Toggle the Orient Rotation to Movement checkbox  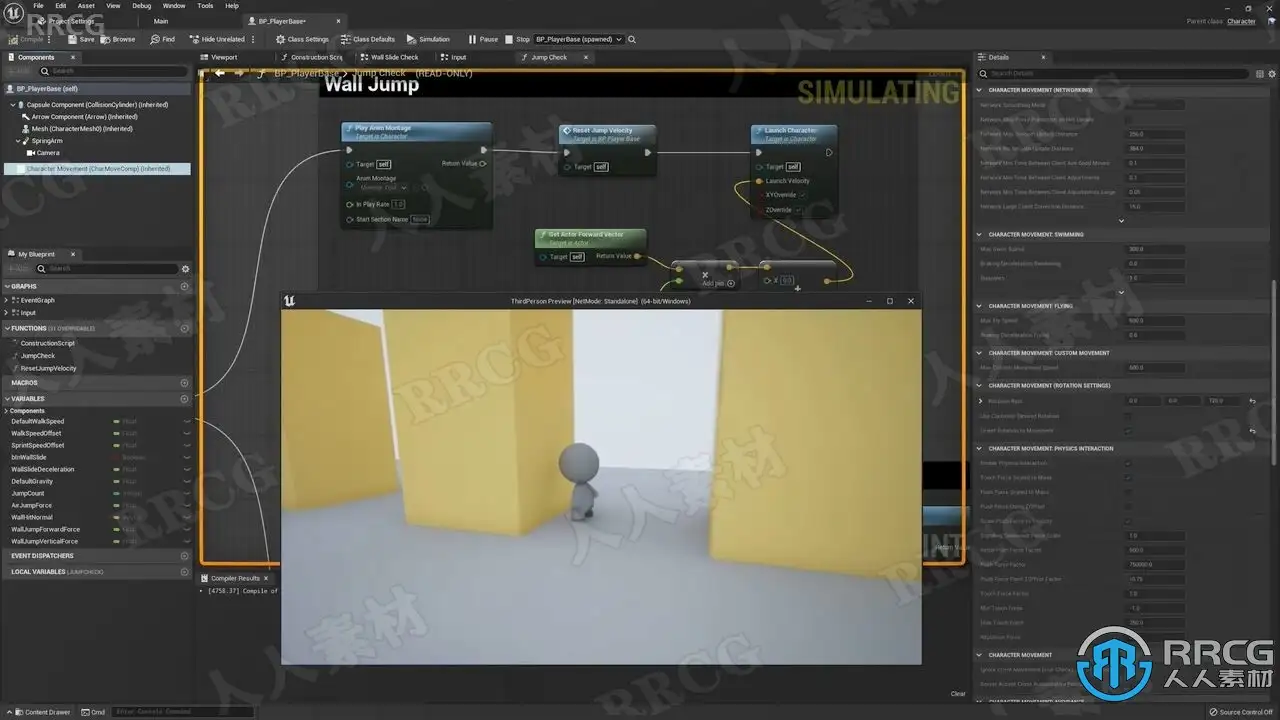(1129, 431)
